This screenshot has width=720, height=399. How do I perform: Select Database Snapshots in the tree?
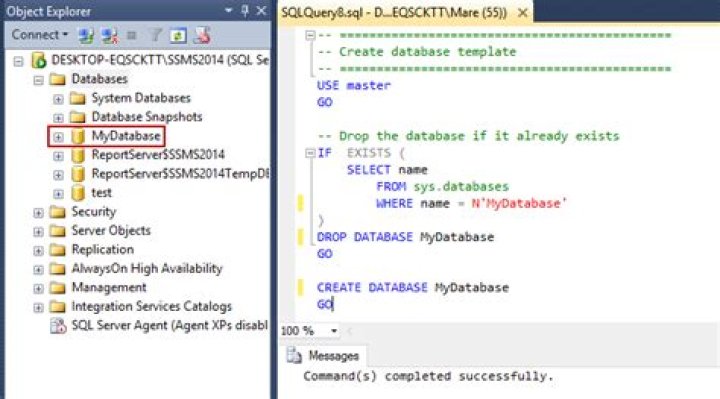pos(147,117)
